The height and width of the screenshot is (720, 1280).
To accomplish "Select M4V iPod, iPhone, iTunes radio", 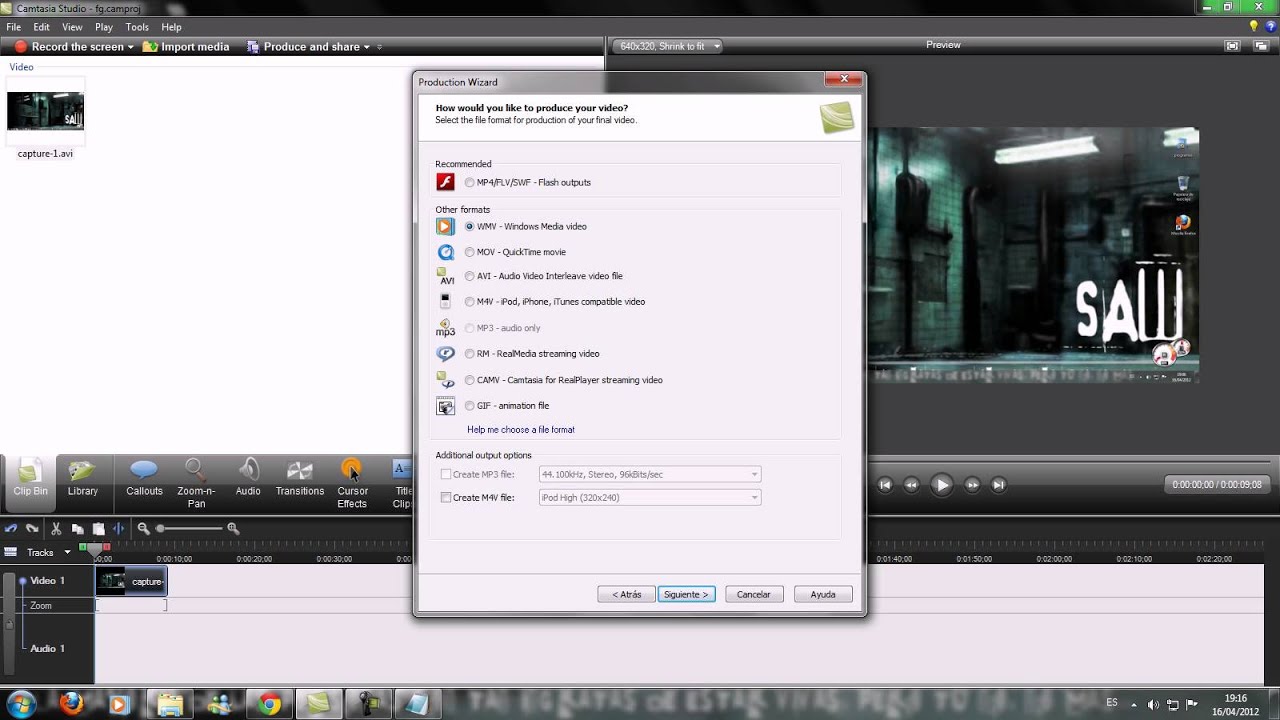I will 470,302.
